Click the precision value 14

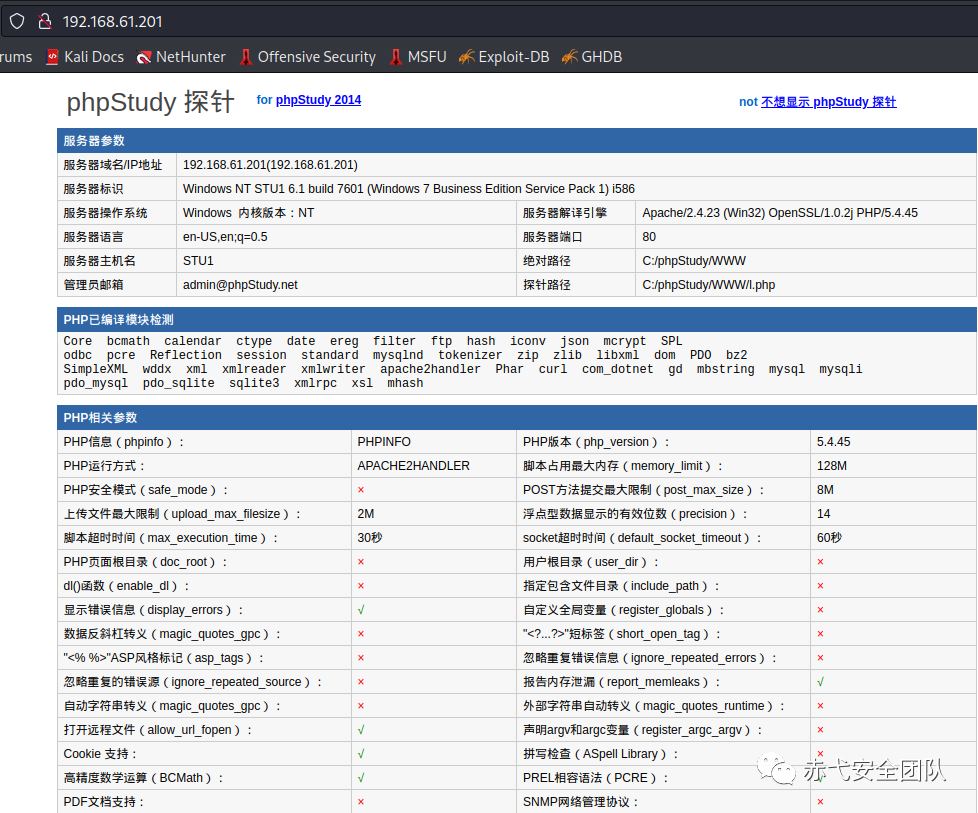click(x=823, y=514)
